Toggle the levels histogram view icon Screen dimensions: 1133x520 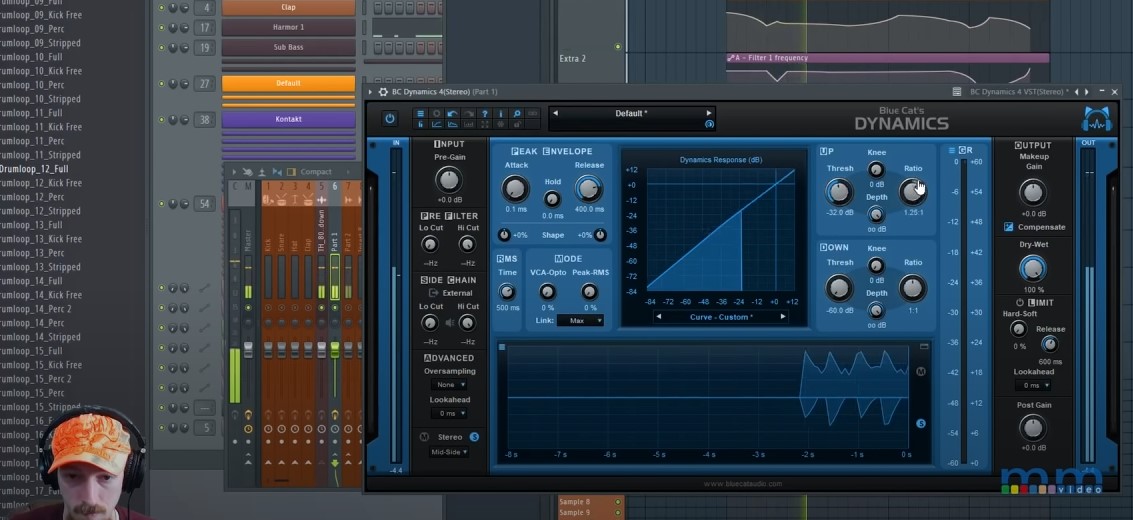[x=468, y=124]
